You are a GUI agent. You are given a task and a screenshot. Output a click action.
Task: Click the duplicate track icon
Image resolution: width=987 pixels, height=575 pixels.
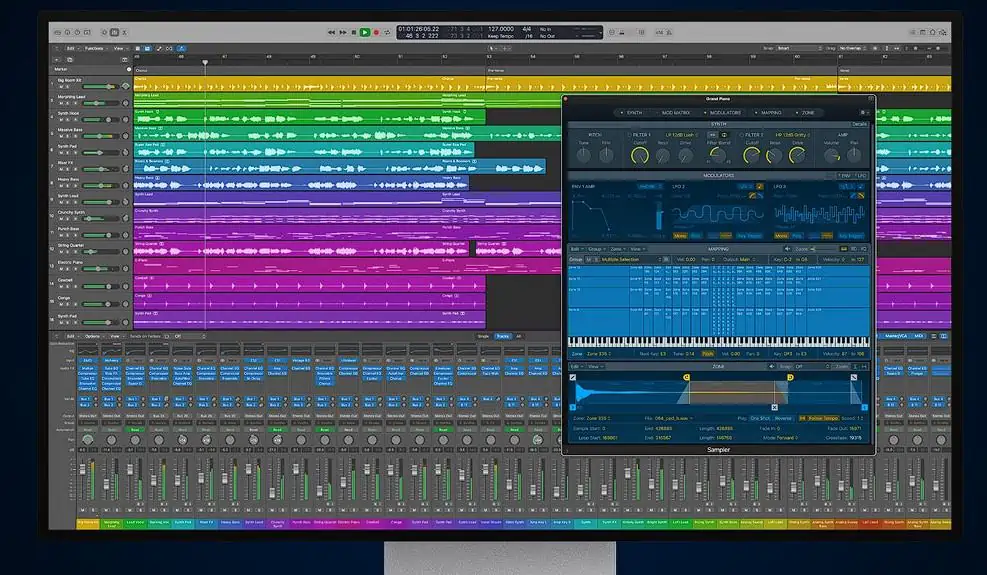pyautogui.click(x=70, y=60)
